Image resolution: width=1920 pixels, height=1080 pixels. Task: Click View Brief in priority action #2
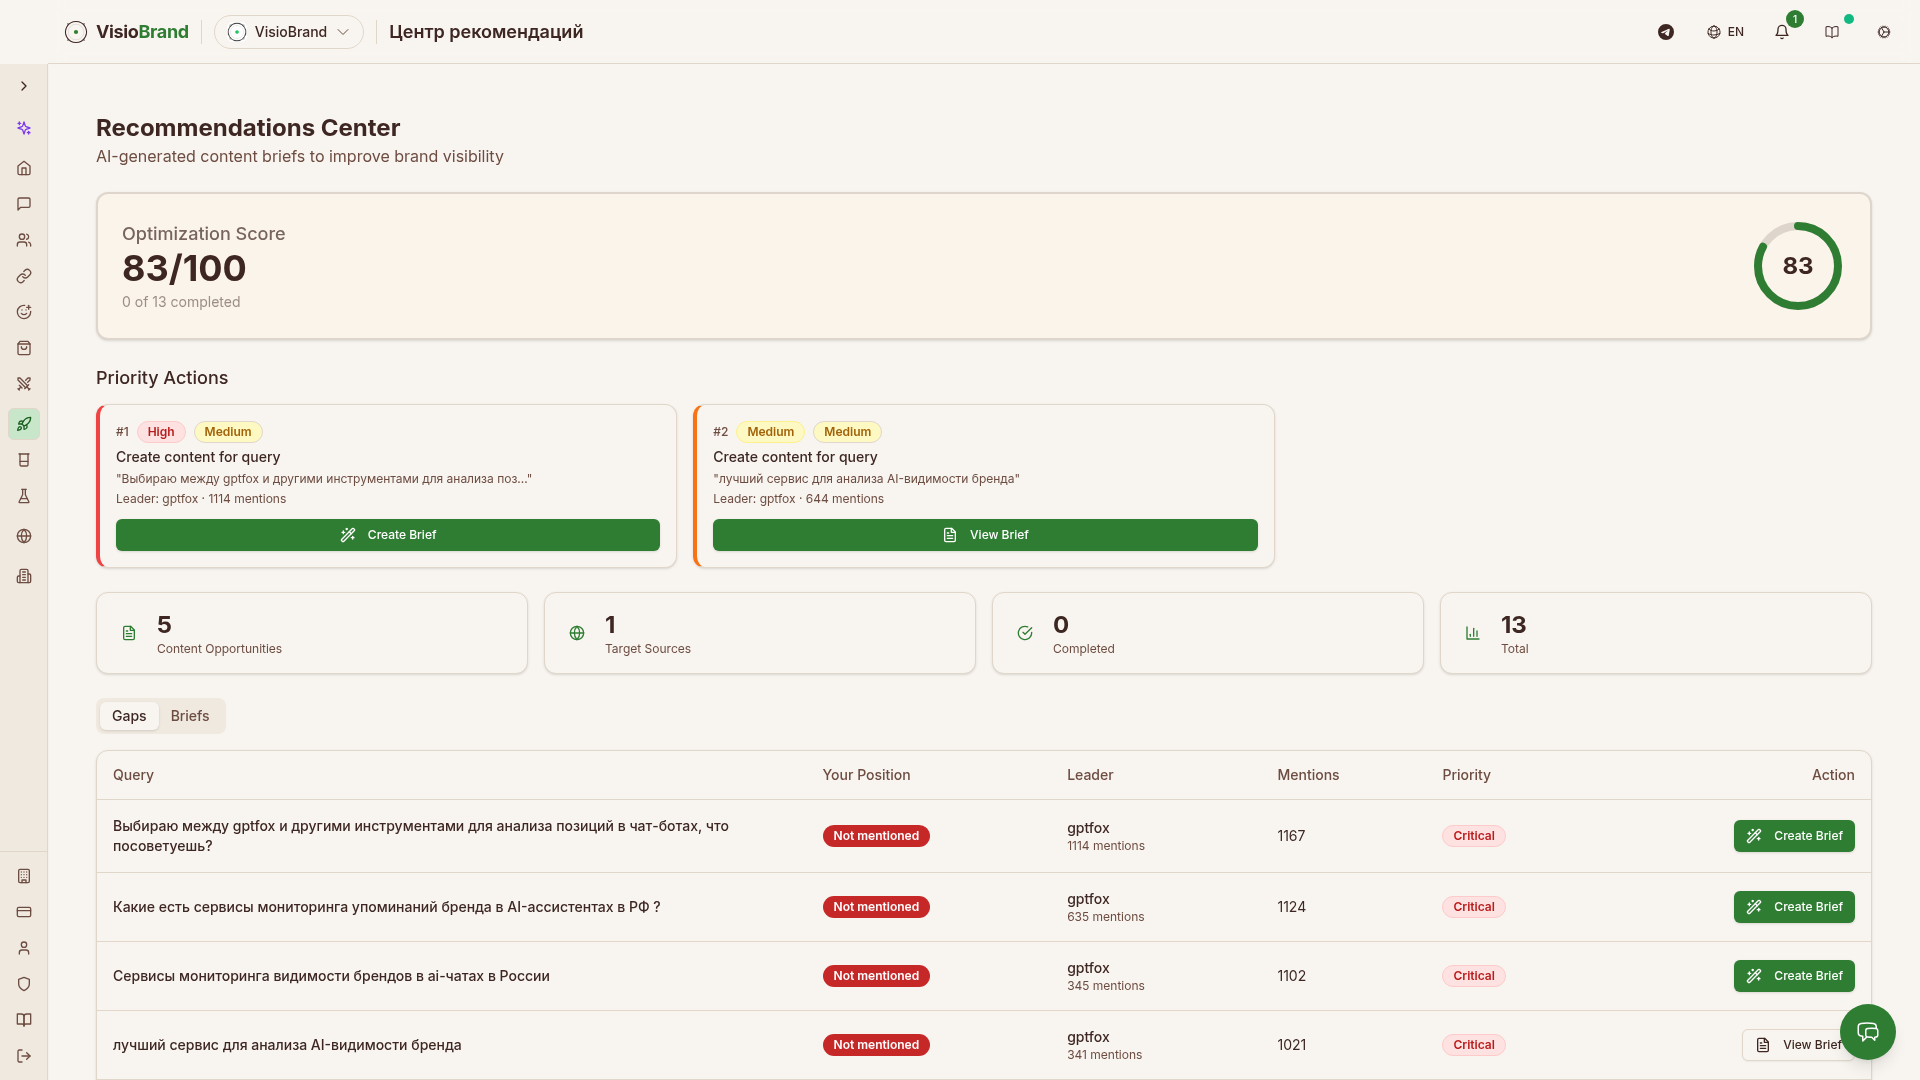[x=985, y=535]
